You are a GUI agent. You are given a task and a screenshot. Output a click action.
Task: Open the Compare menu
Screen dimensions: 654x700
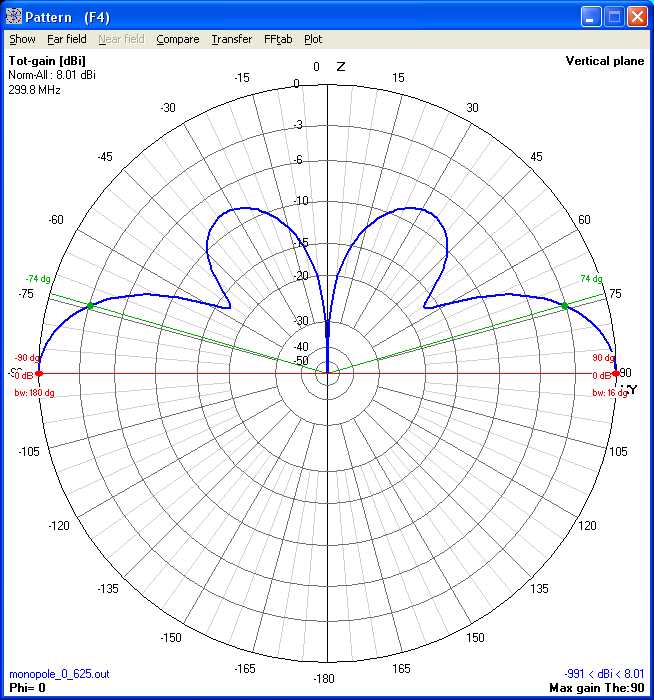177,39
